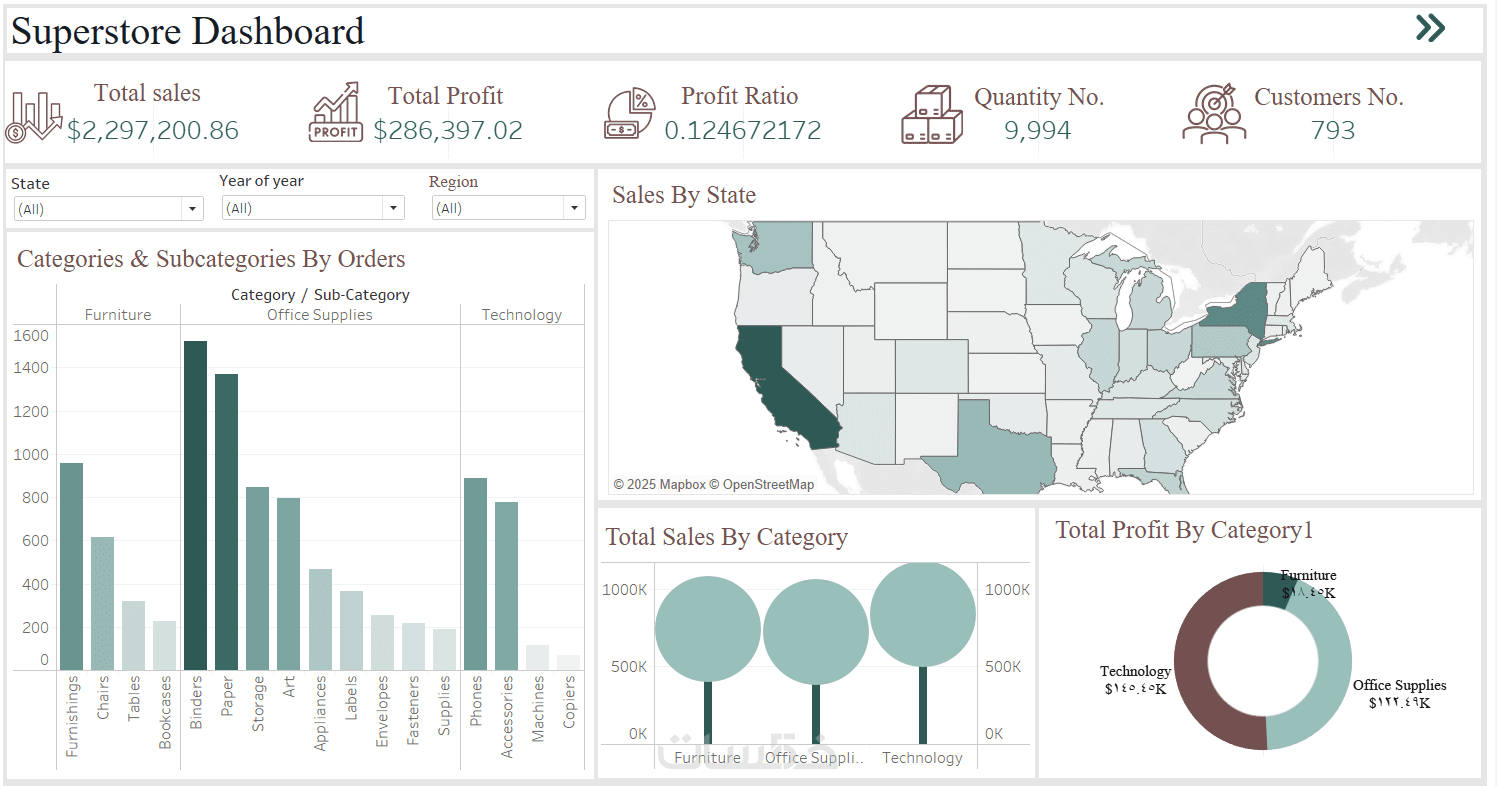Click the Profit Ratio pie icon
The image size is (1497, 786).
click(x=629, y=114)
